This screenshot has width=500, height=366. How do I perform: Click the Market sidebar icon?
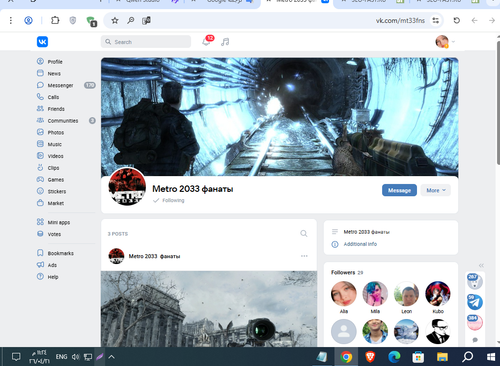[x=40, y=203]
